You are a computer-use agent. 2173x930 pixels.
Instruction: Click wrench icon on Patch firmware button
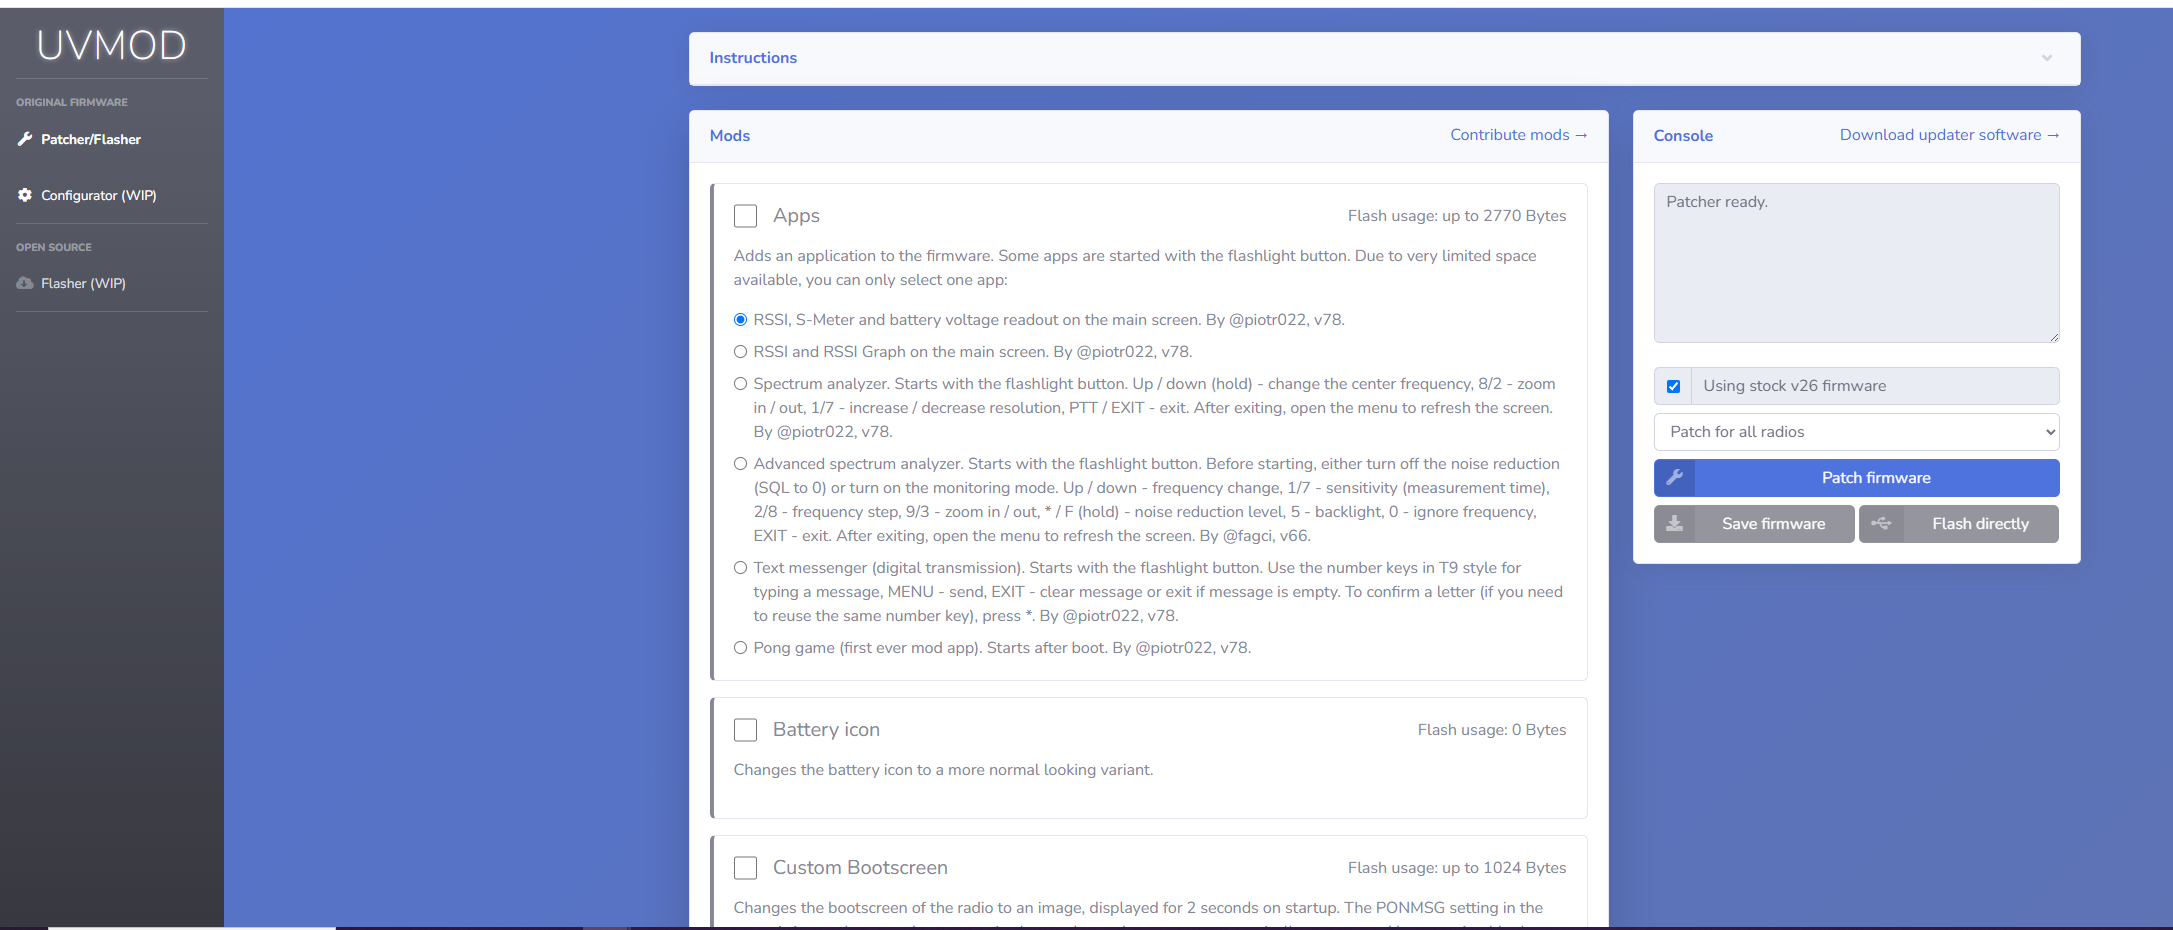click(1674, 478)
